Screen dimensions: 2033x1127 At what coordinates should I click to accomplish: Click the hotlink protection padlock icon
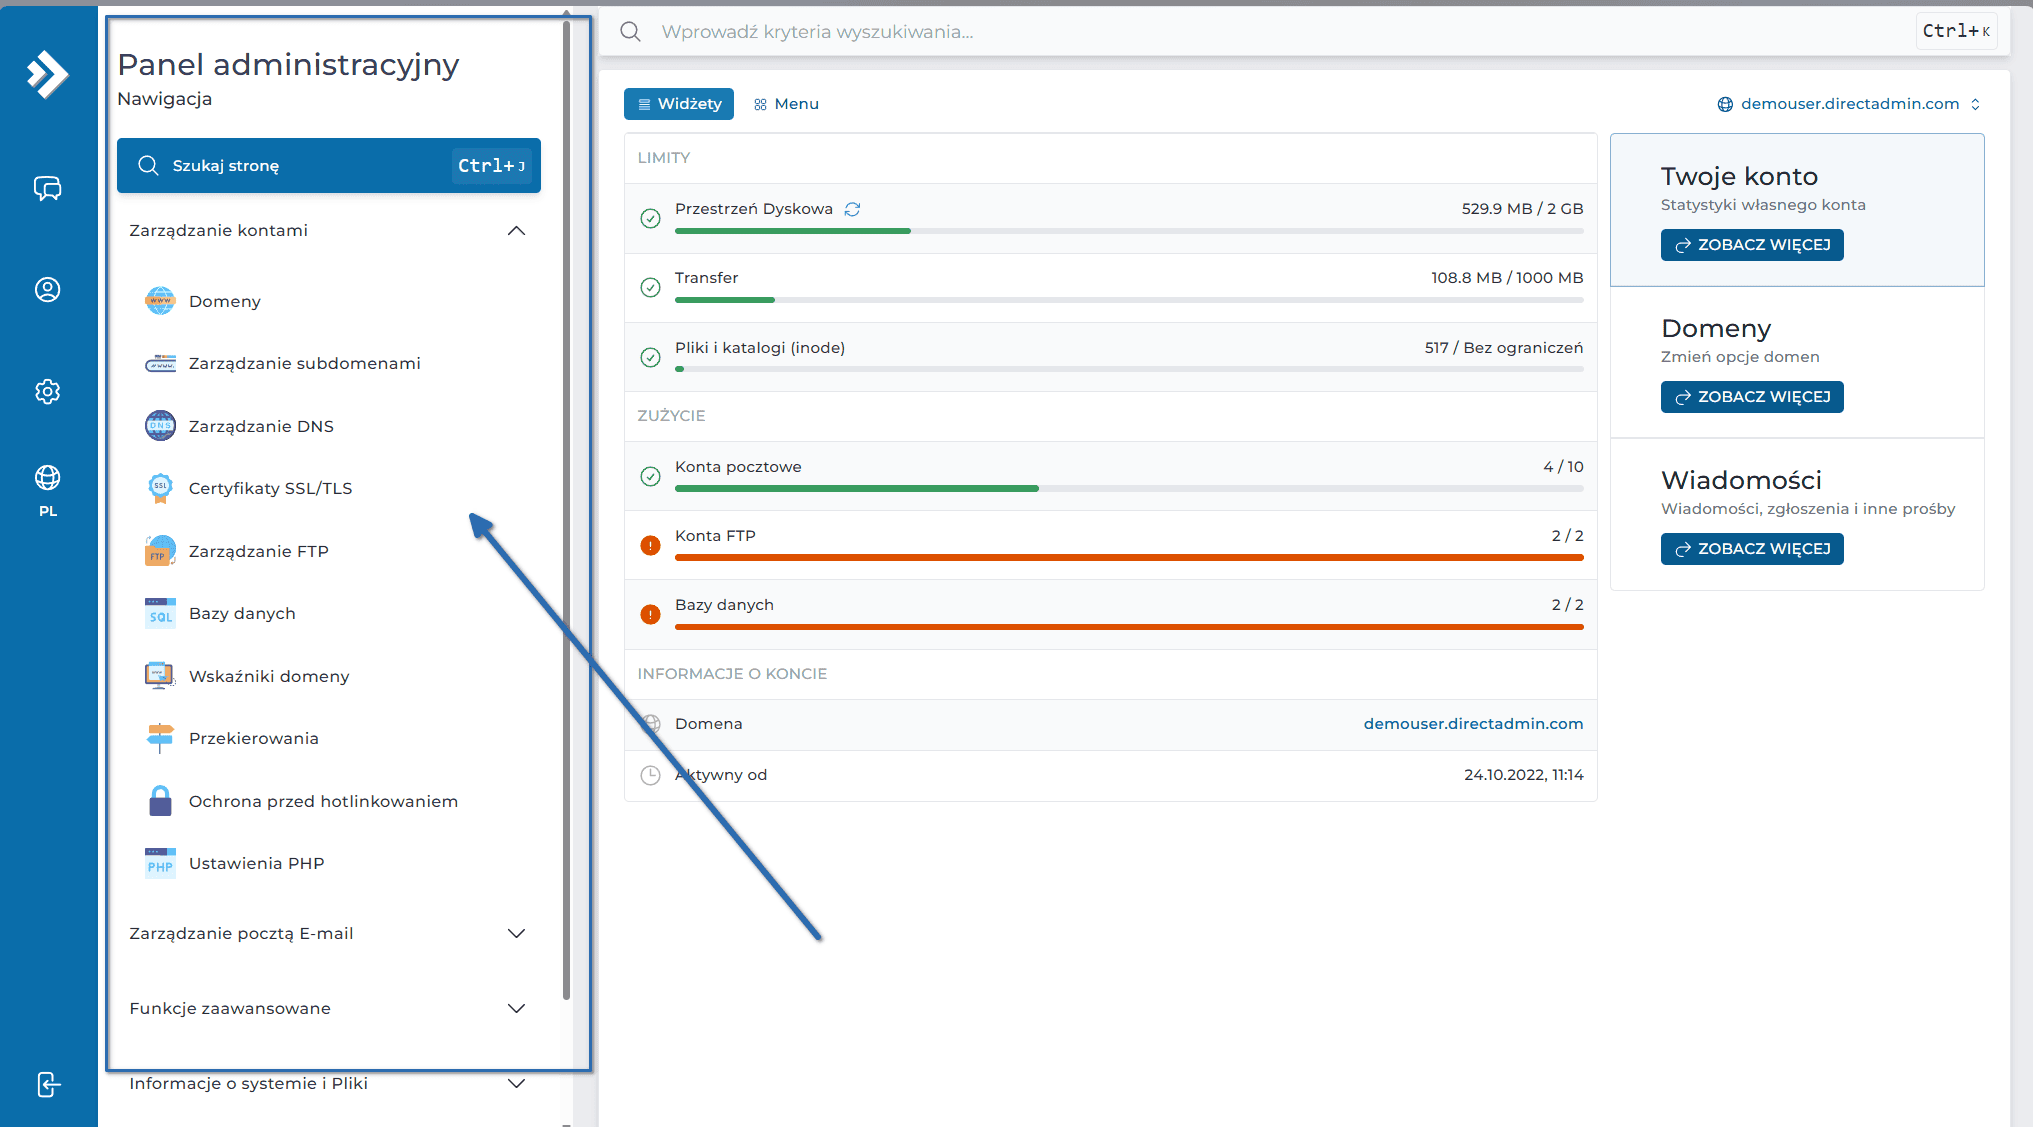(160, 801)
